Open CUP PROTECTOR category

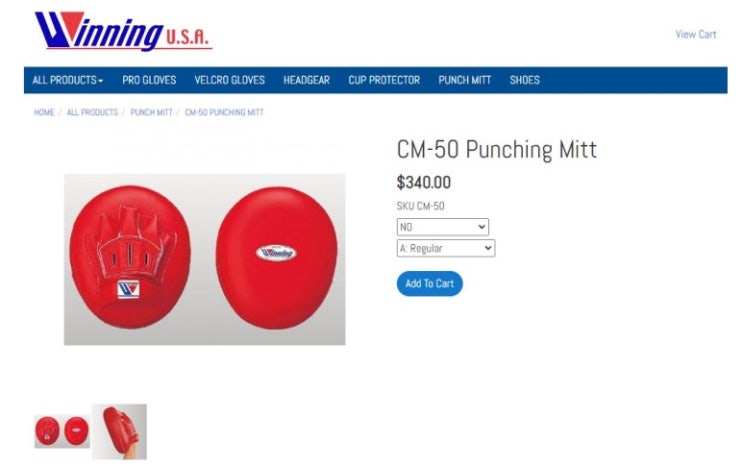[384, 80]
